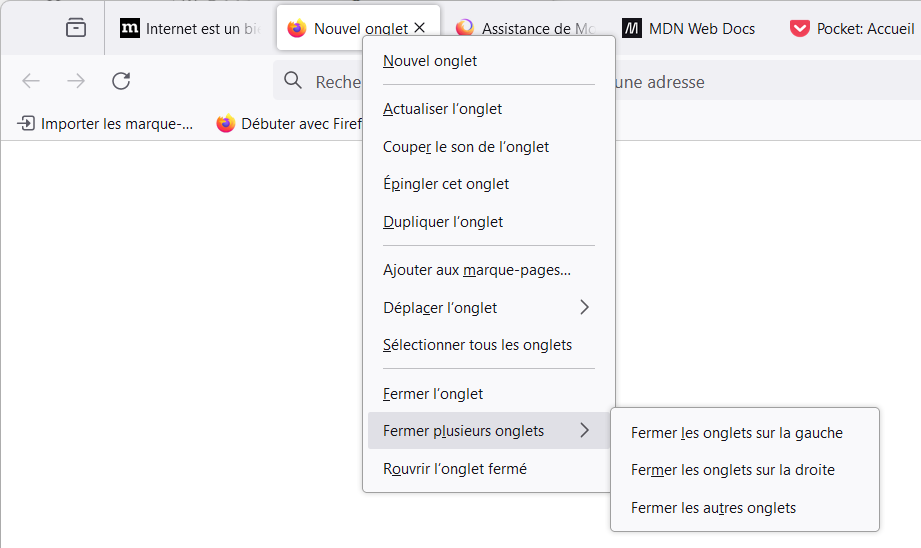Click the import icon beside Importer les marque-pages
The image size is (921, 548).
(26, 123)
